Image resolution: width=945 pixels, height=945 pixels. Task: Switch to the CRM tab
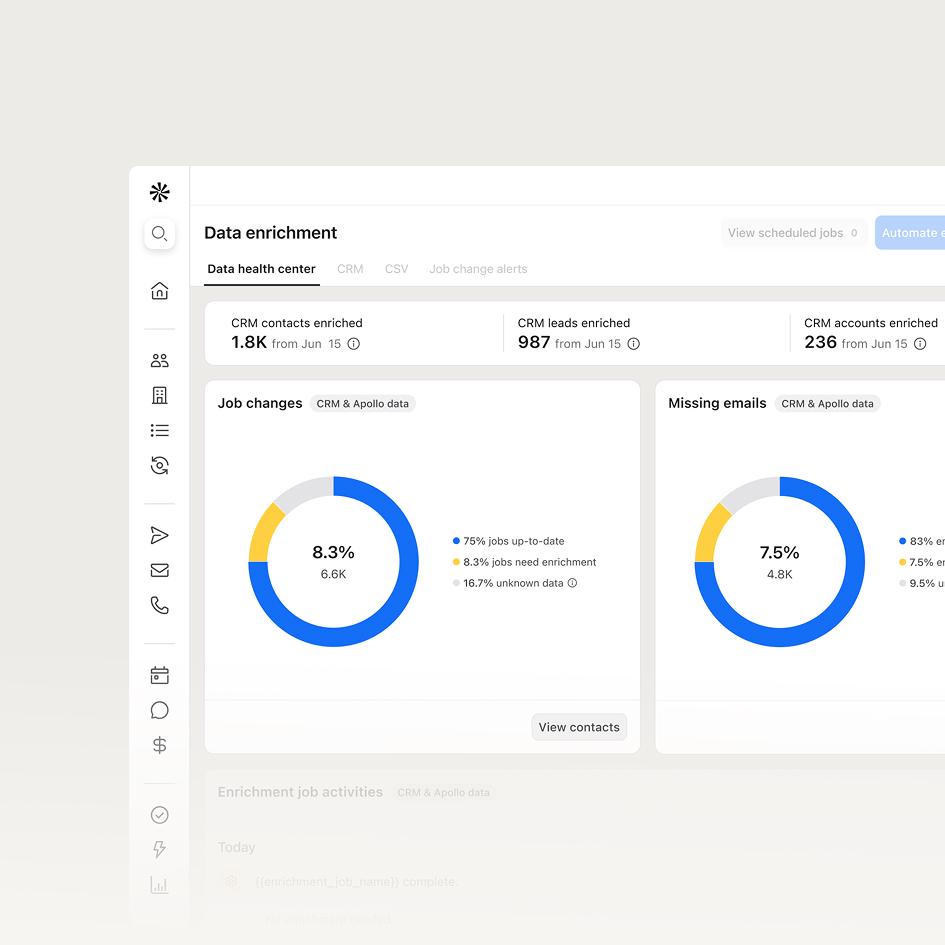pos(350,269)
